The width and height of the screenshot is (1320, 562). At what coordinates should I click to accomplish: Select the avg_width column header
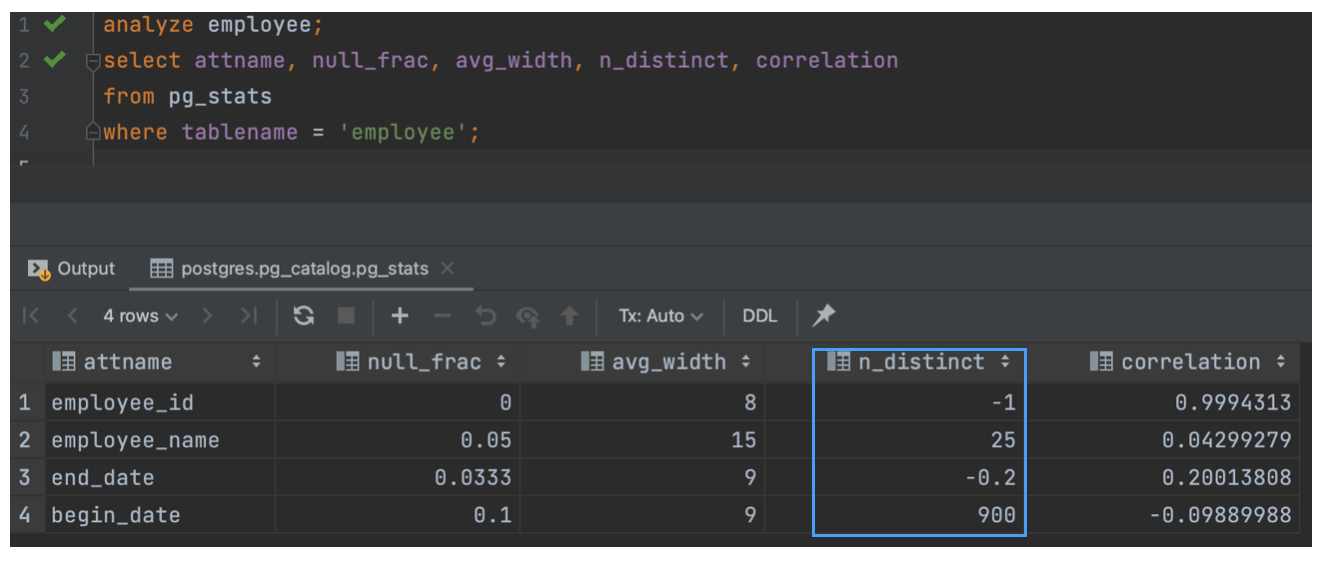[x=642, y=362]
